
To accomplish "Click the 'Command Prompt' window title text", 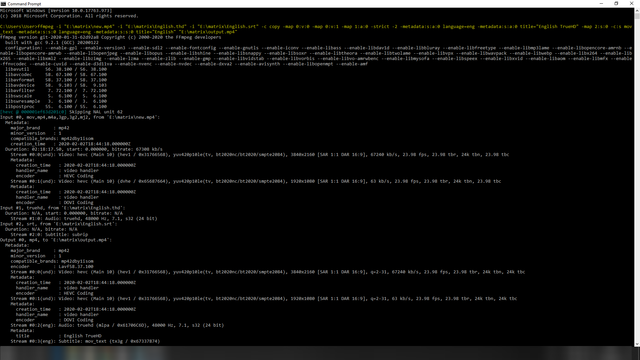I will (24, 4).
